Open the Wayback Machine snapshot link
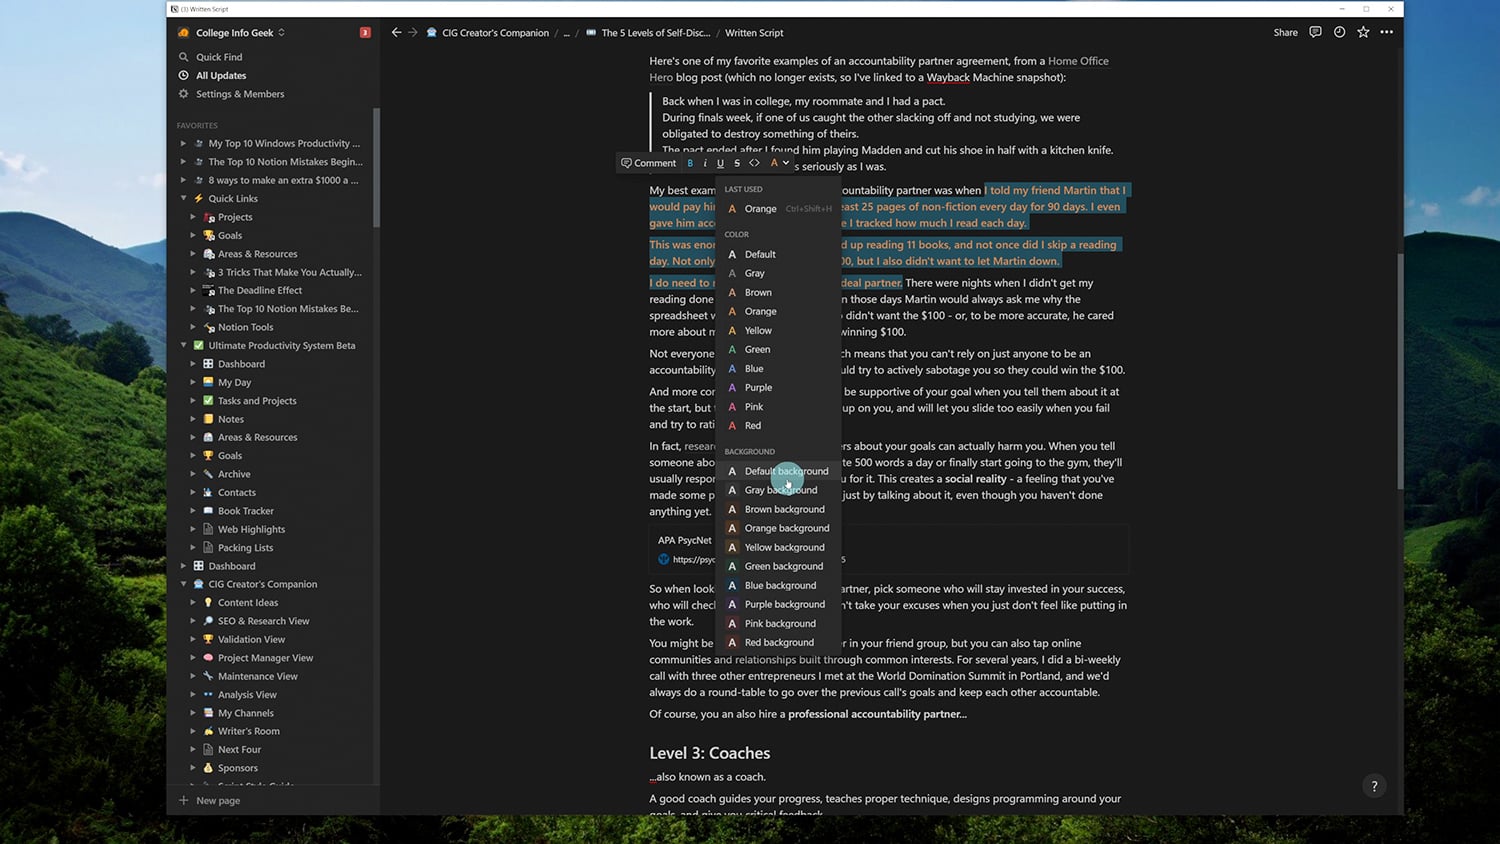The height and width of the screenshot is (844, 1500). tap(949, 76)
